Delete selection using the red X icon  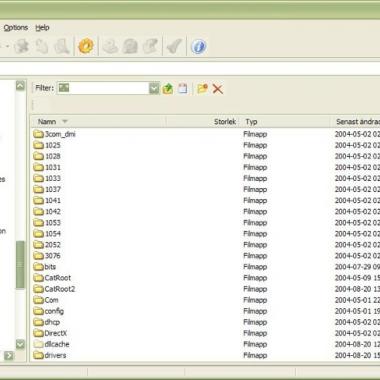218,89
